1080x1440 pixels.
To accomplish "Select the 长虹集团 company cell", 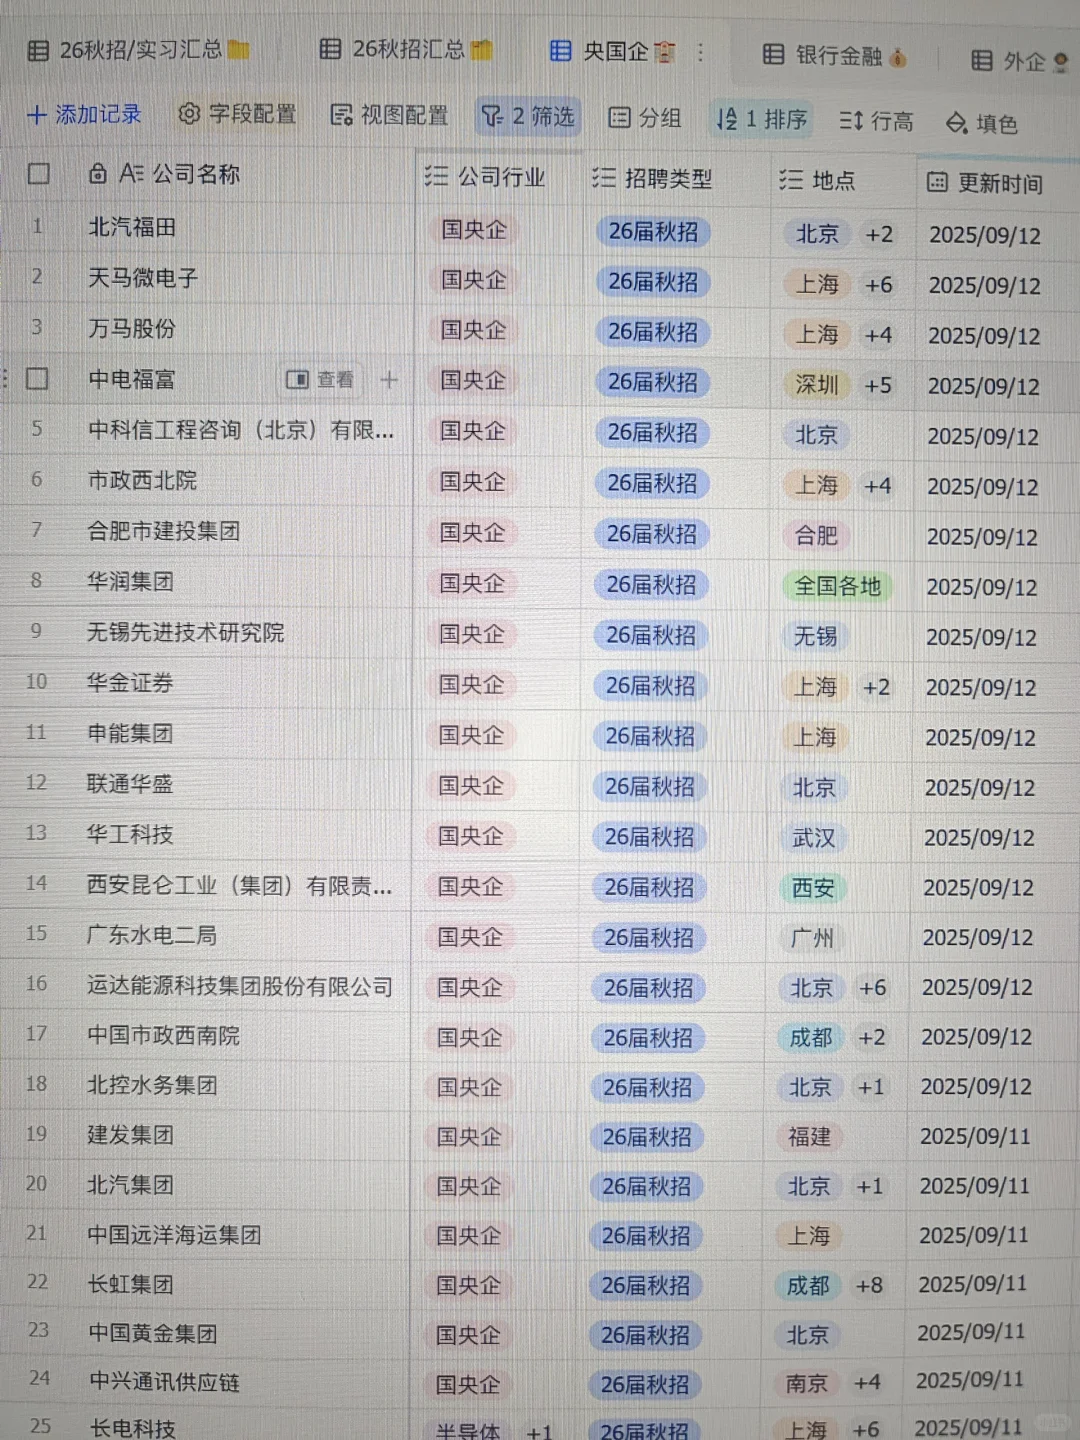I will pyautogui.click(x=130, y=1284).
